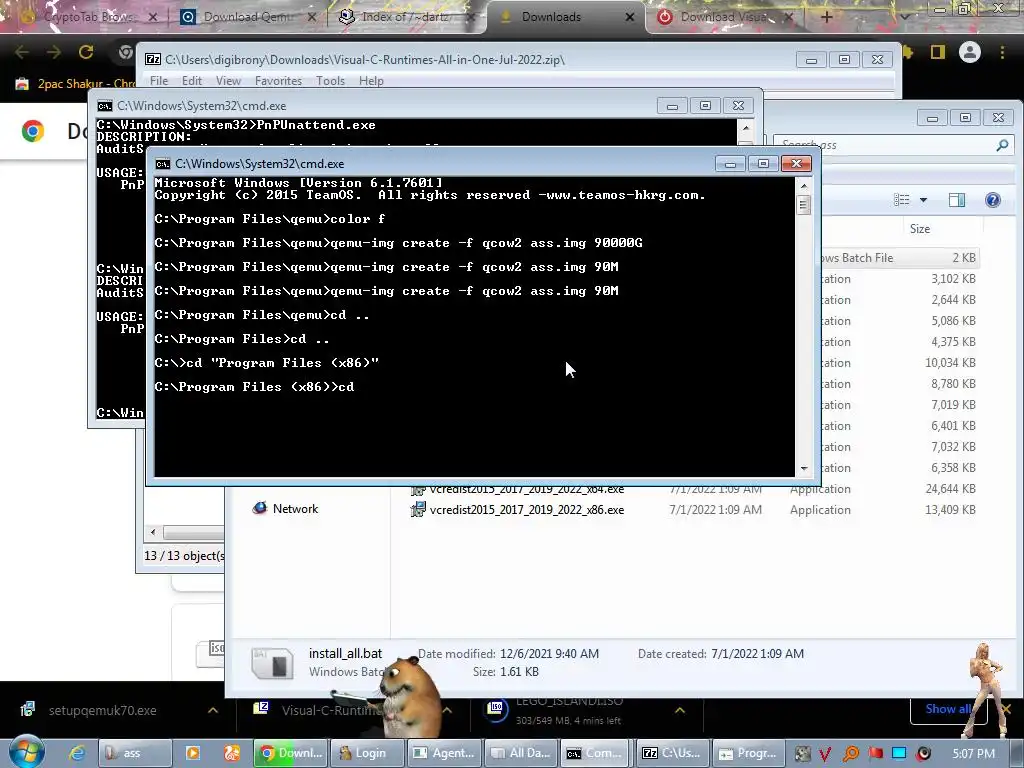
Task: Expand the Explorer view options dropdown arrow
Action: [x=923, y=200]
